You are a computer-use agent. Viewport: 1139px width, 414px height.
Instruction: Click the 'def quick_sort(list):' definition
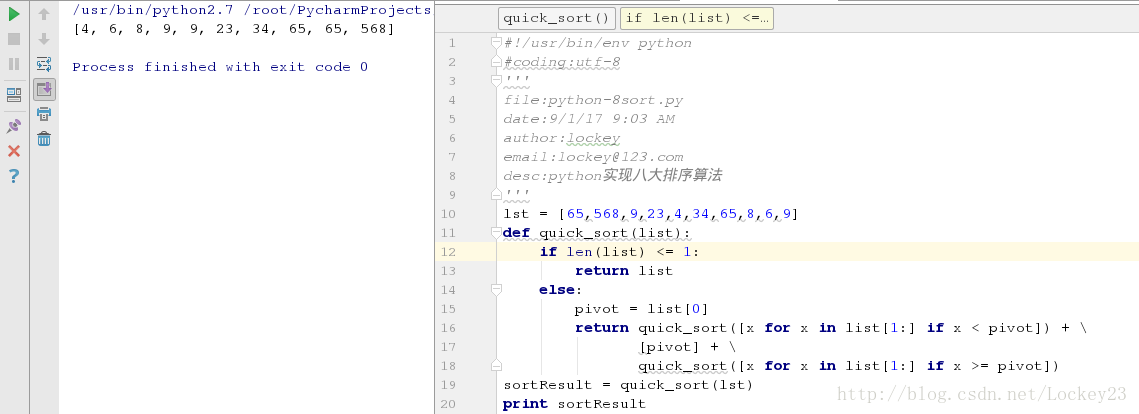point(597,232)
